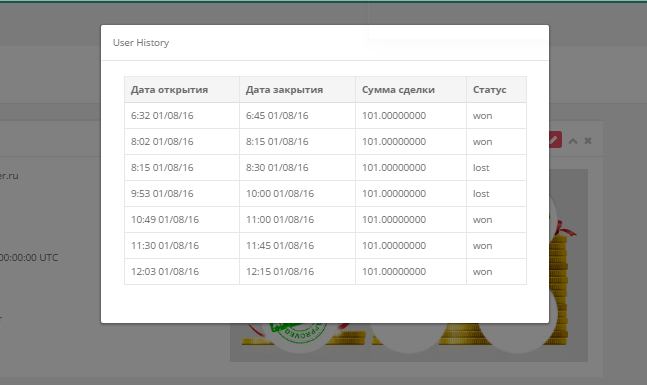This screenshot has height=385, width=647.
Task: Click 'lost' status in the 9:53 row
Action: click(481, 194)
